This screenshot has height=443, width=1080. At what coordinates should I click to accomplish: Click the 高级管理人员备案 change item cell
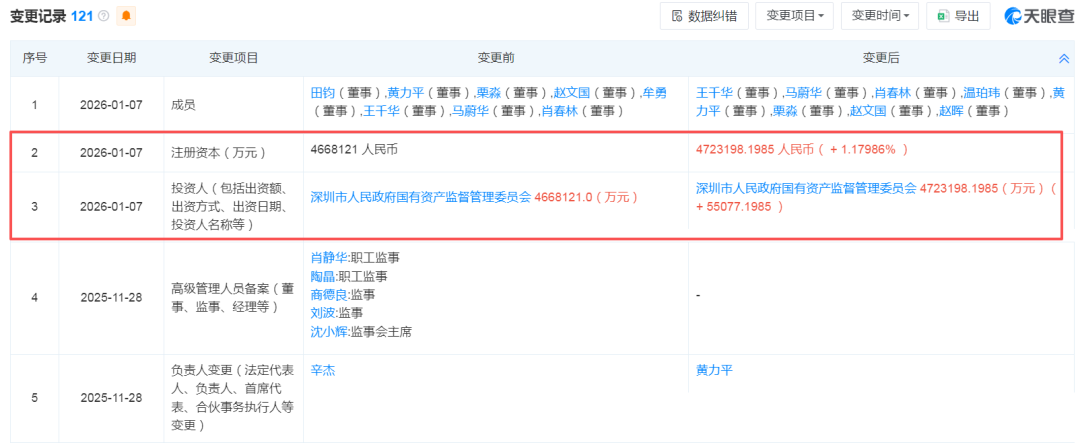pyautogui.click(x=233, y=298)
